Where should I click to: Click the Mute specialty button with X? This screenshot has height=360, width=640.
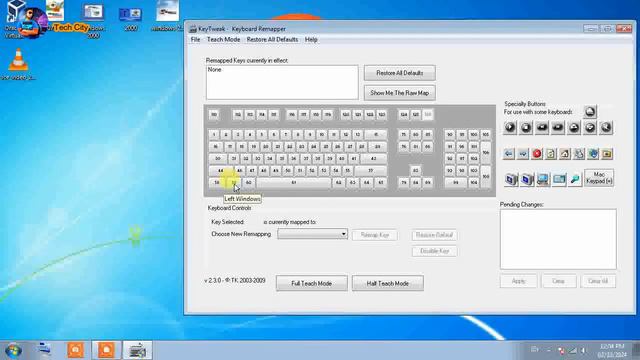click(x=606, y=128)
